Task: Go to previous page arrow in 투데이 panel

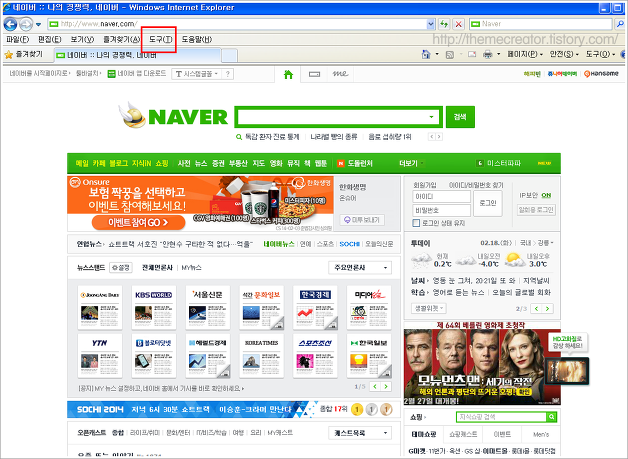Action: tap(536, 308)
